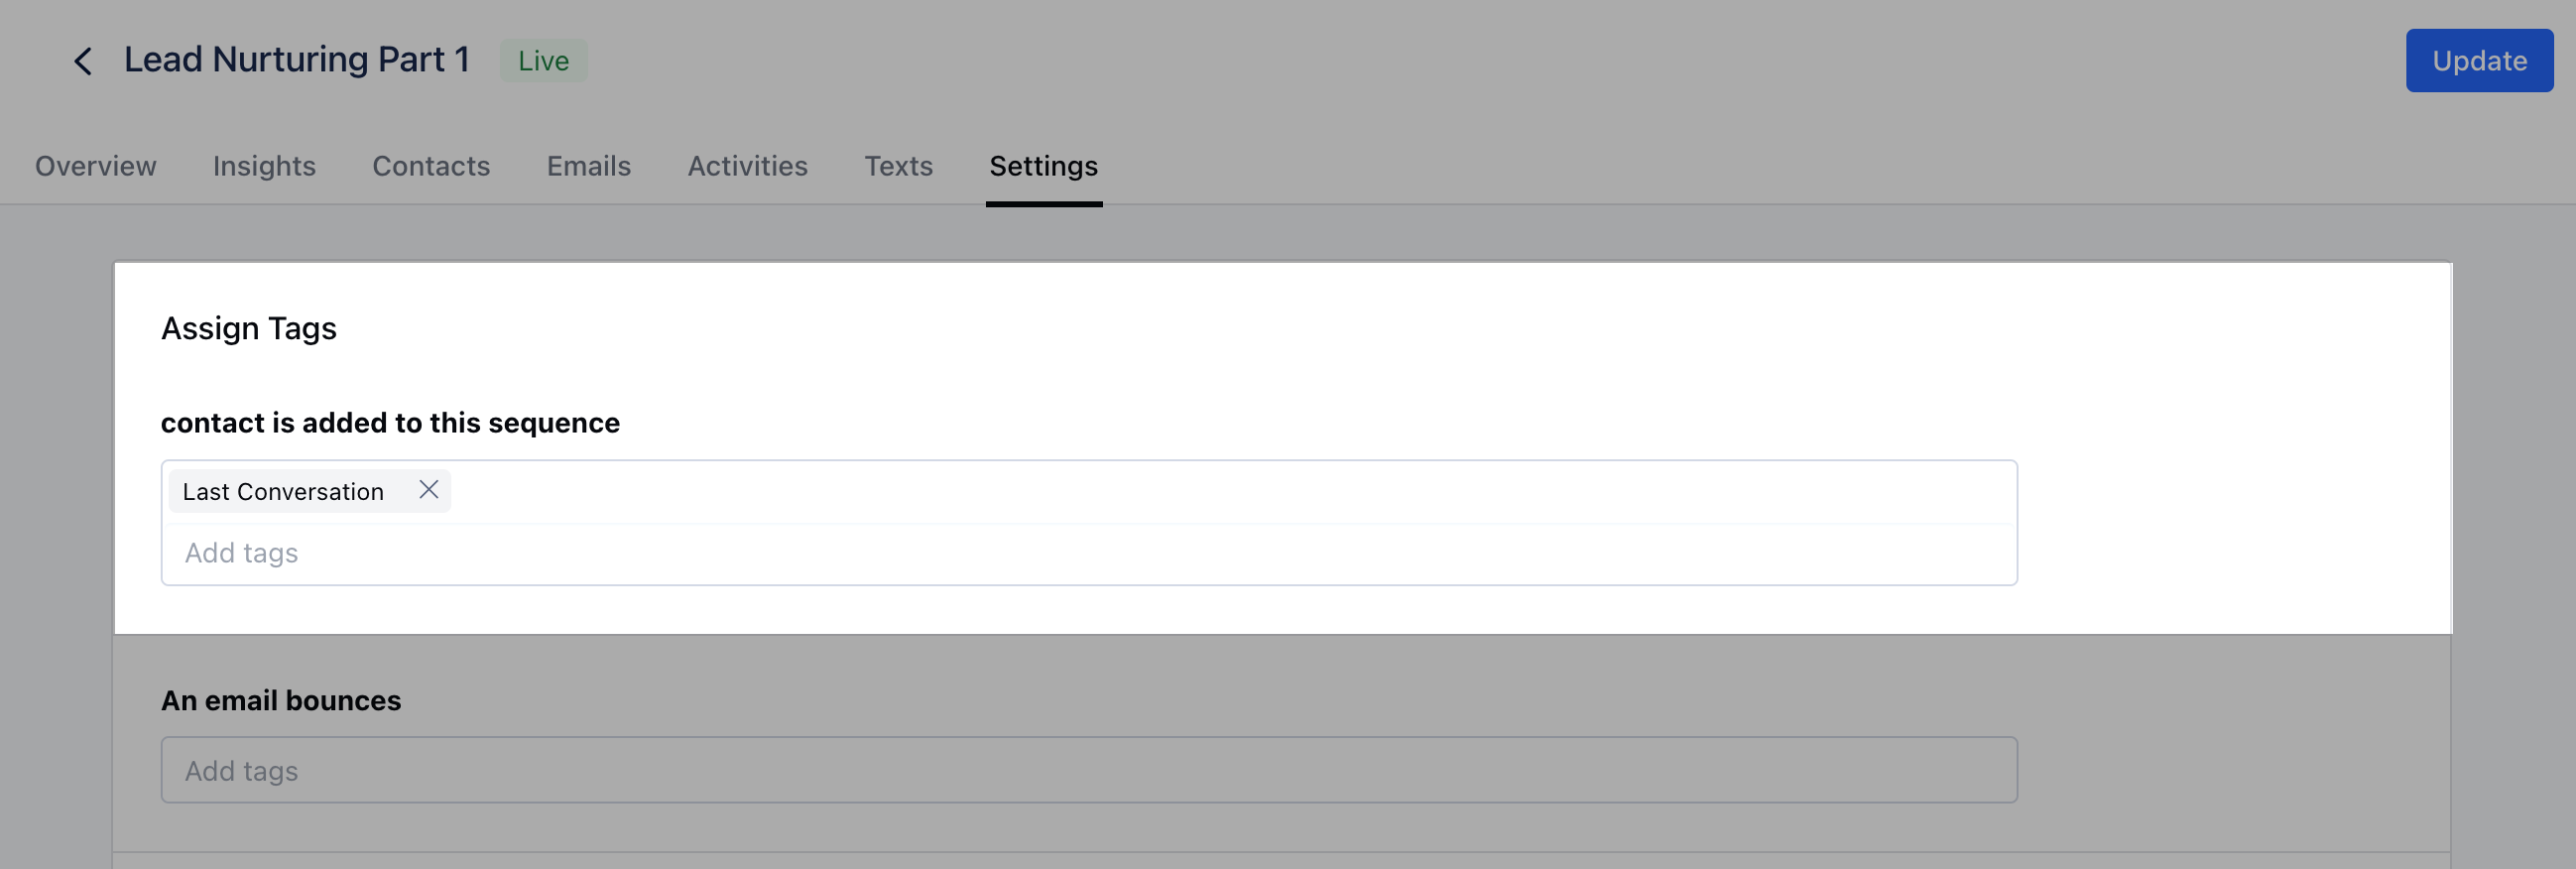Open the Overview tab
The image size is (2576, 869).
pos(96,166)
